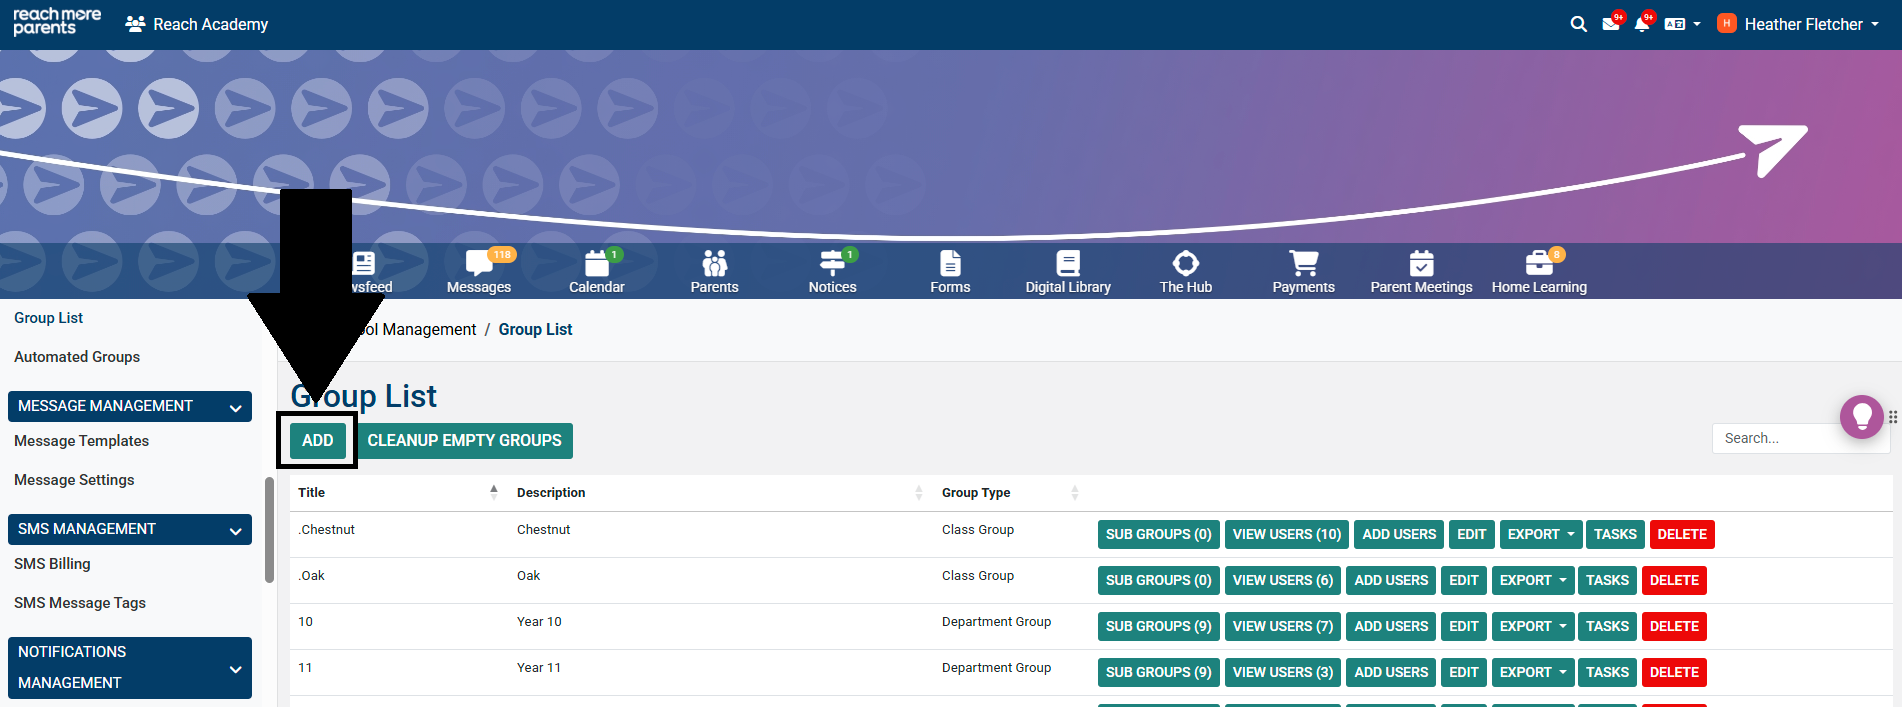Open Message Templates in sidebar
1902x707 pixels.
81,441
